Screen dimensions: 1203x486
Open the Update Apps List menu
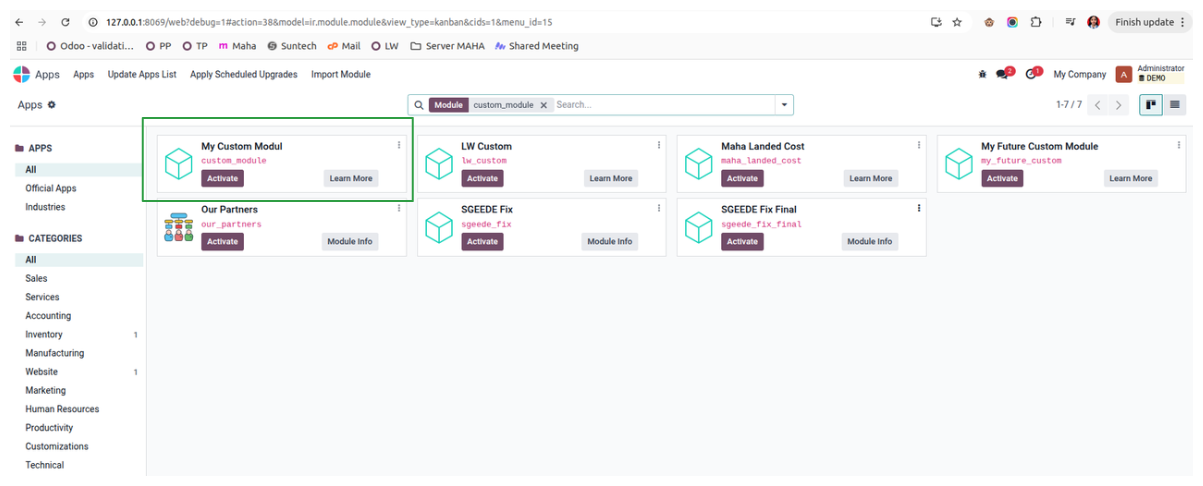coord(142,75)
